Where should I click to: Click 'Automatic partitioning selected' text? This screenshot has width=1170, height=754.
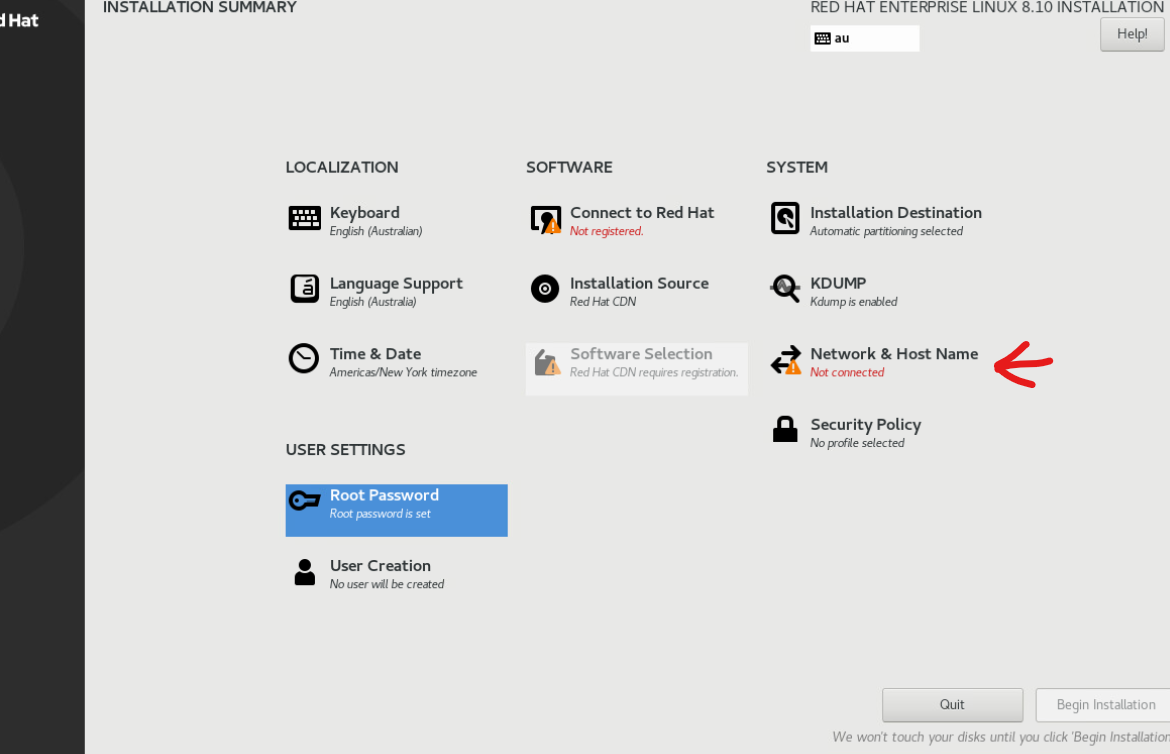886,231
